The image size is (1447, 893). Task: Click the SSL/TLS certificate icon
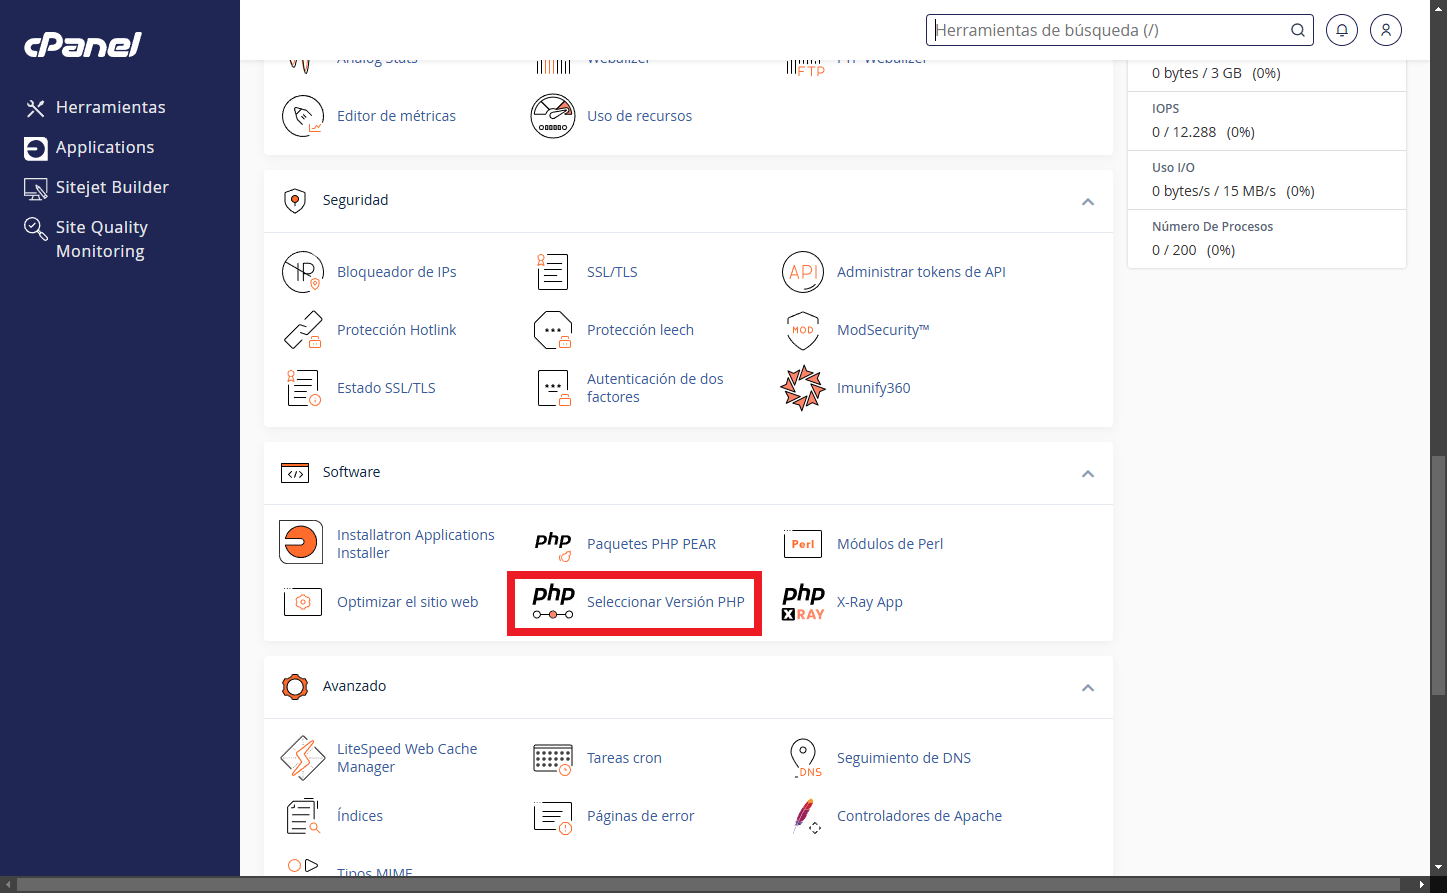click(x=552, y=272)
